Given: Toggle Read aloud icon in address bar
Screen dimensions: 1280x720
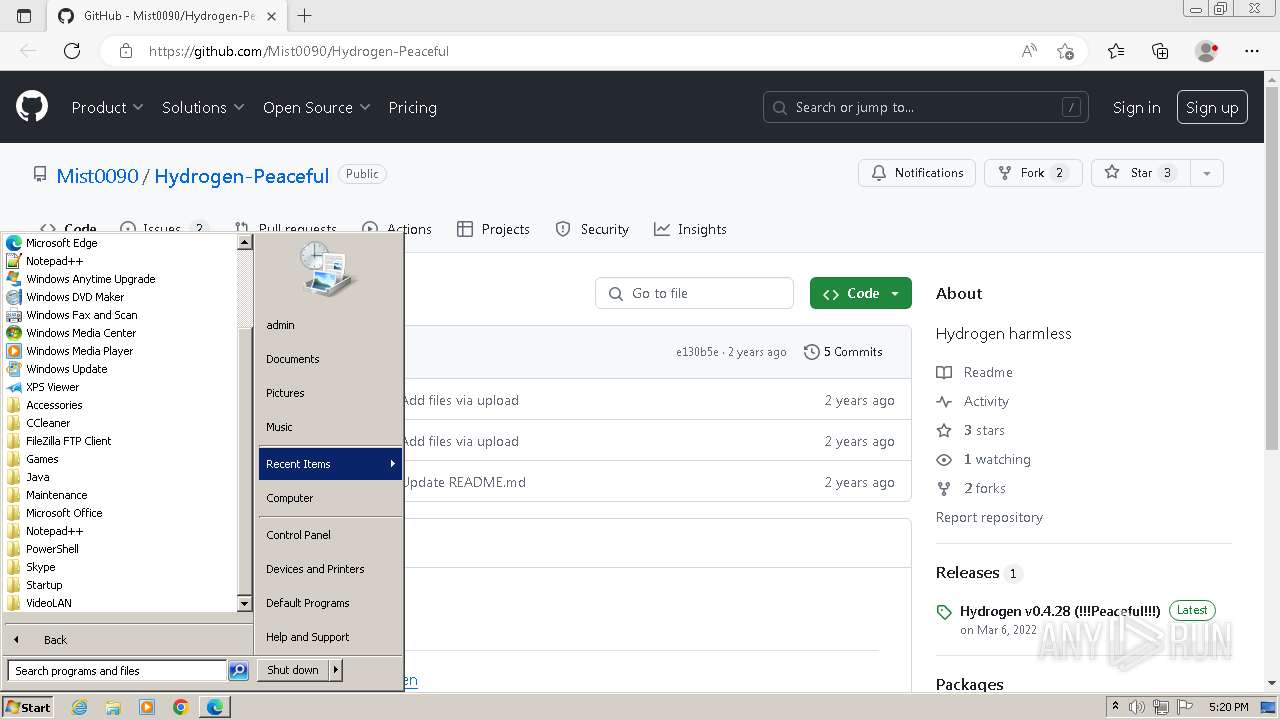Looking at the screenshot, I should (1029, 51).
